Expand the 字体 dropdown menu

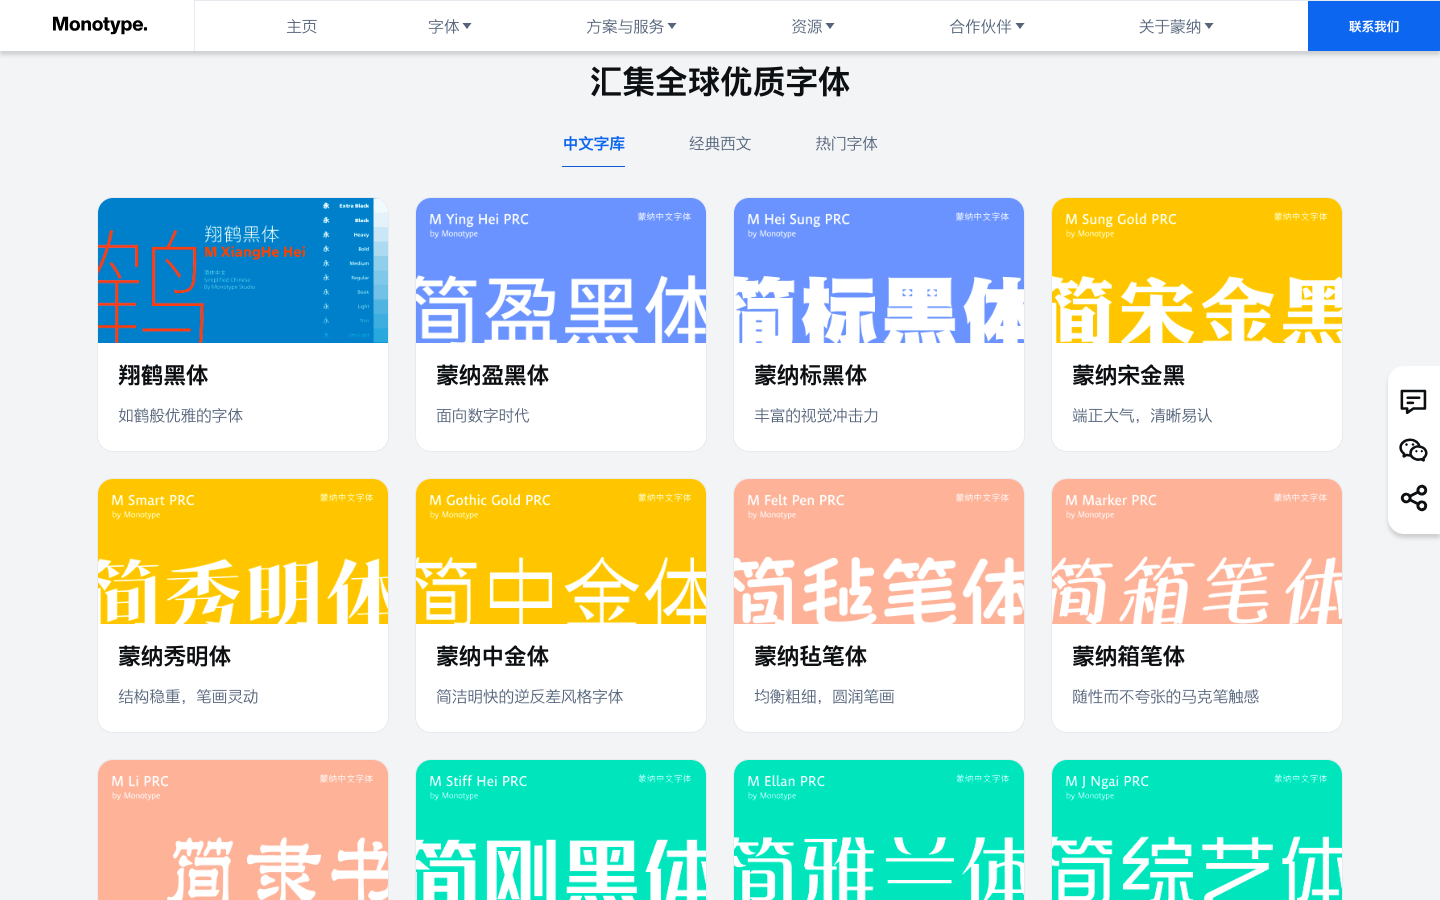coord(449,27)
